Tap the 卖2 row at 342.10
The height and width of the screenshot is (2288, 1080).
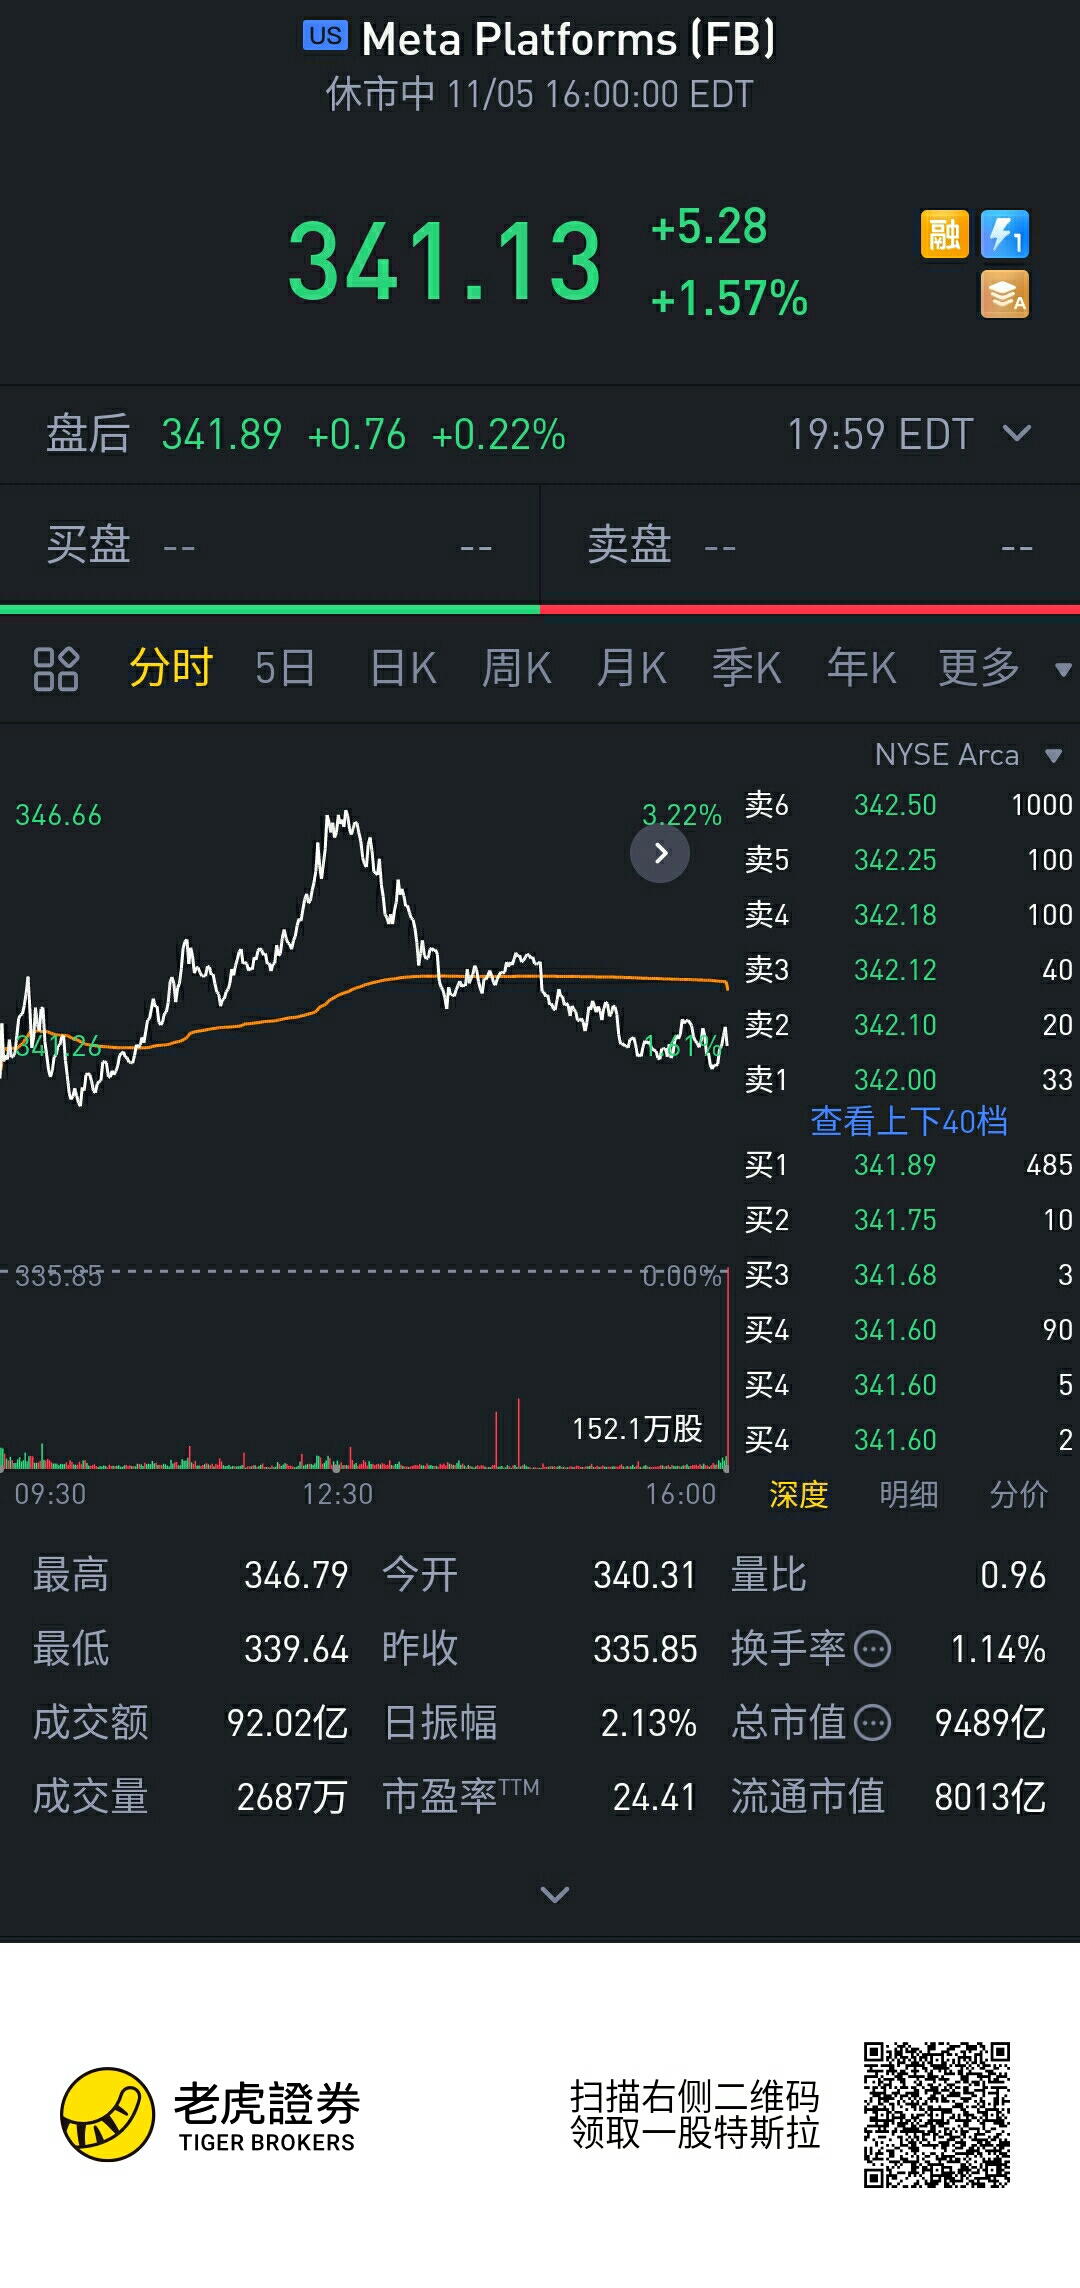(908, 1025)
